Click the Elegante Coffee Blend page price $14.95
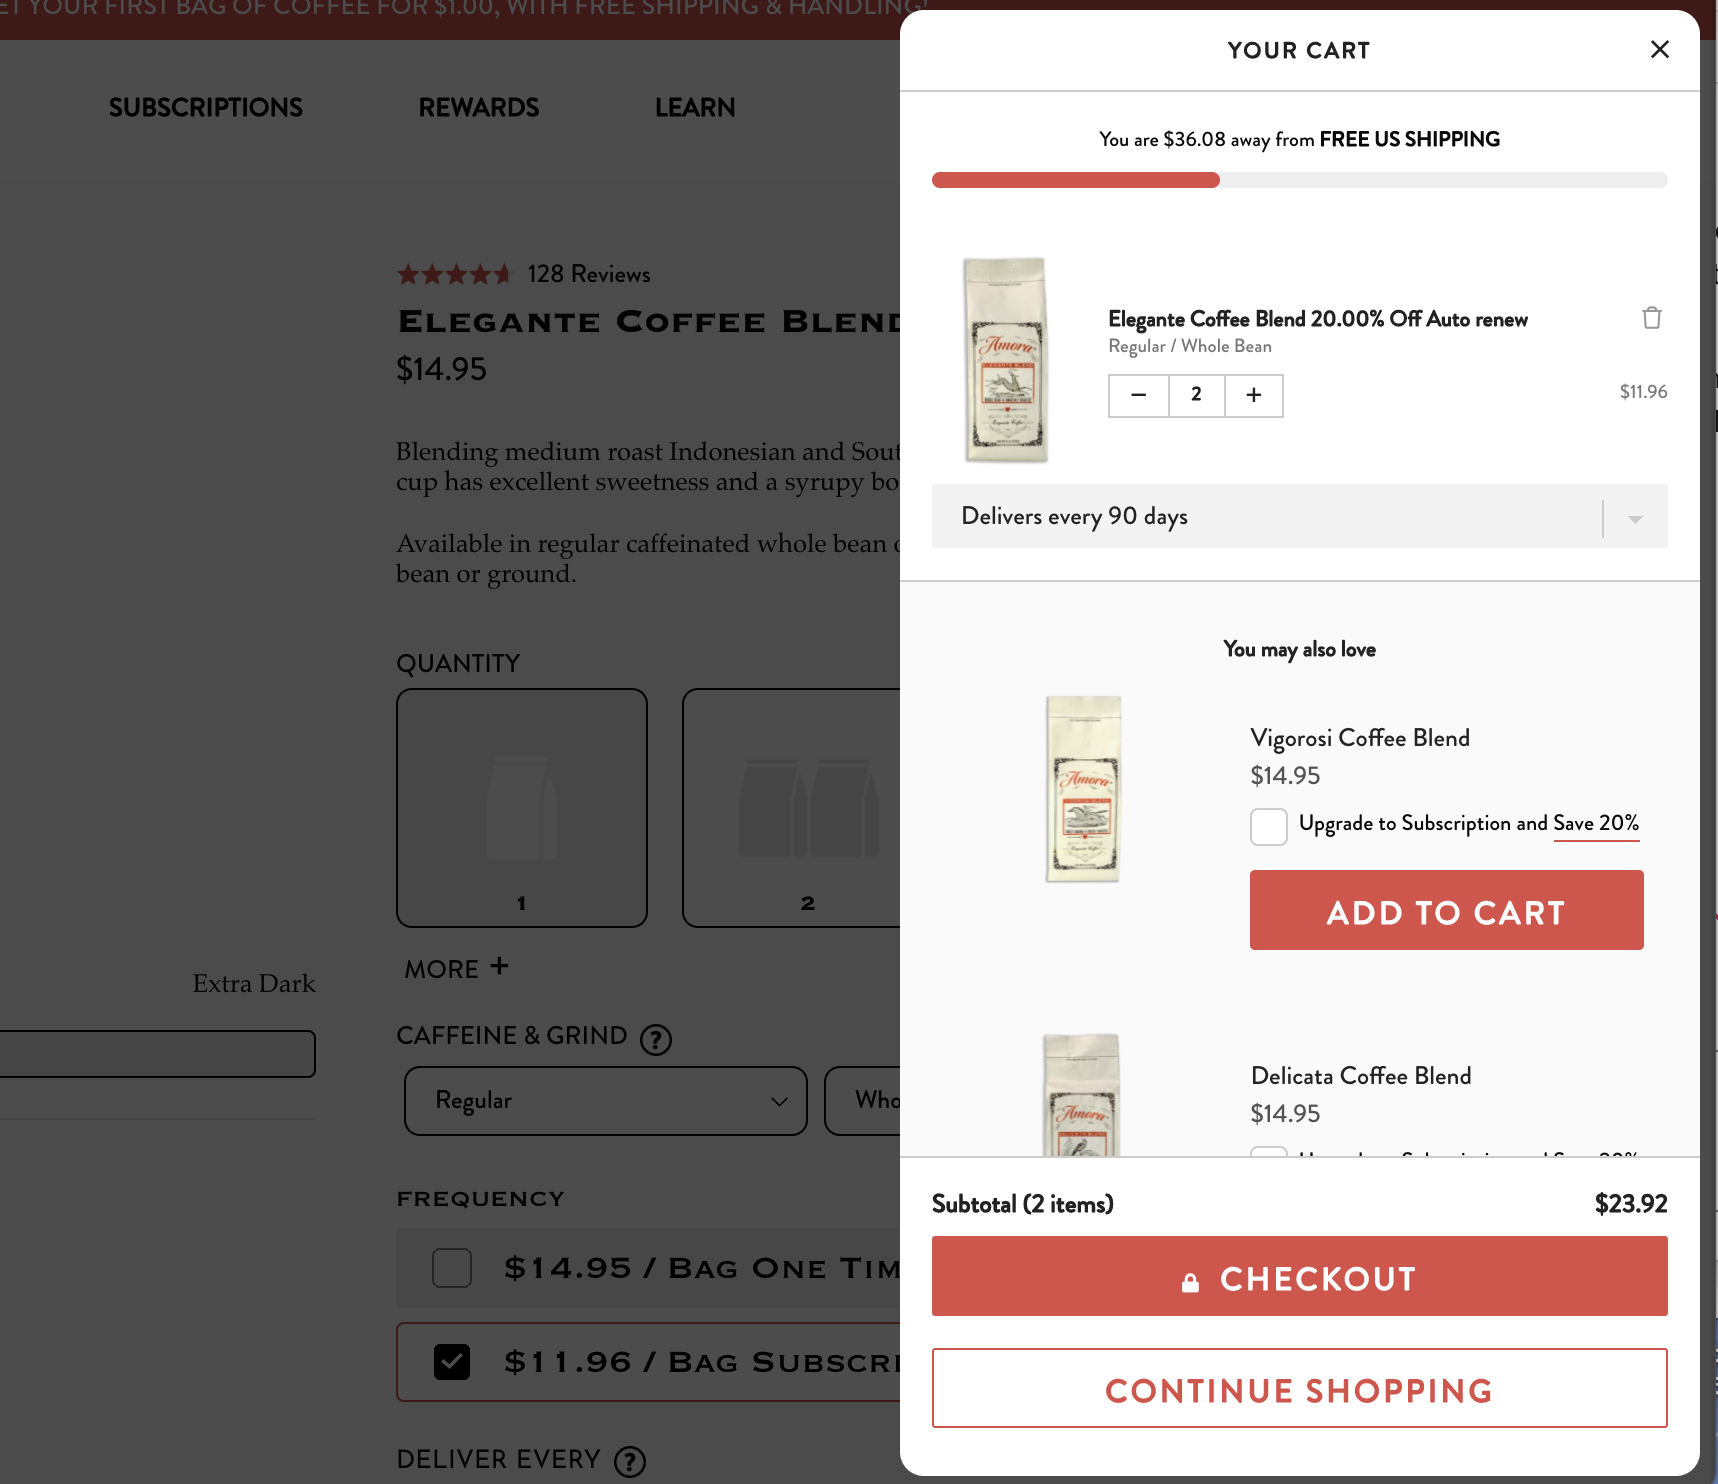The image size is (1718, 1484). coord(441,369)
